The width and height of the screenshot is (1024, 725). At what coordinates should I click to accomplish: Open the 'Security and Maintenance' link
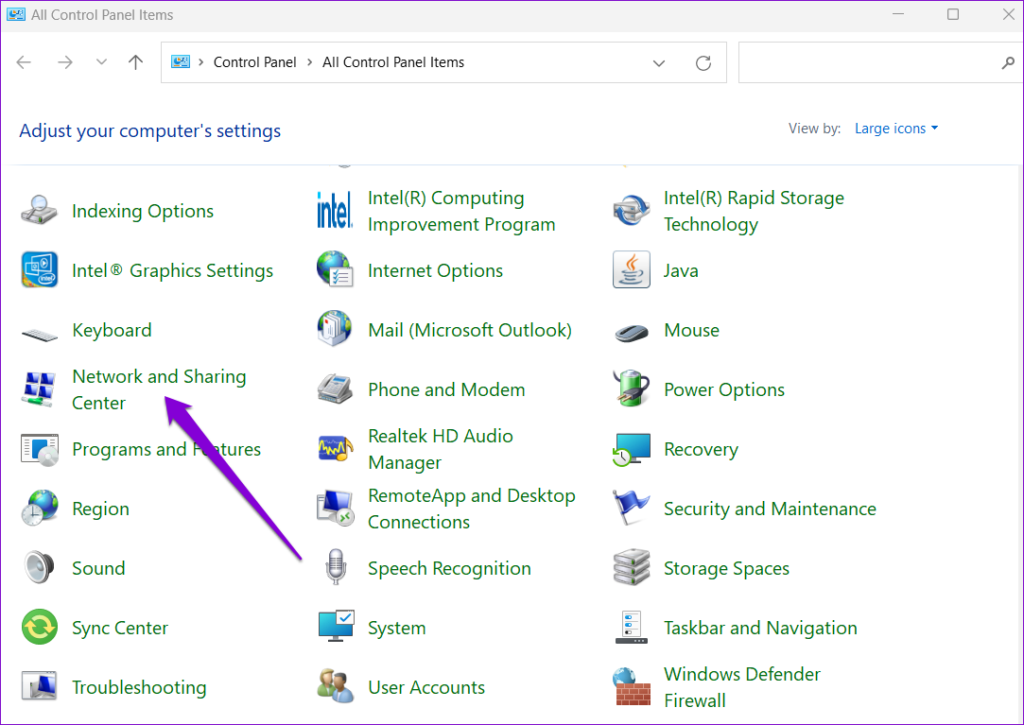coord(770,509)
